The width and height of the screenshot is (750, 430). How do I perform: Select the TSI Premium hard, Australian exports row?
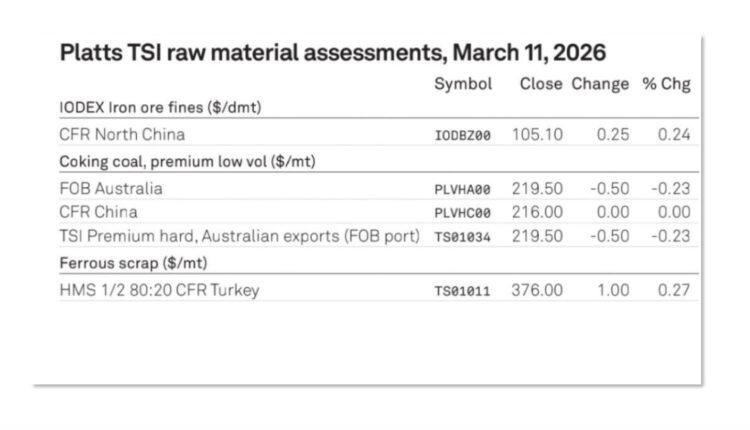point(219,236)
